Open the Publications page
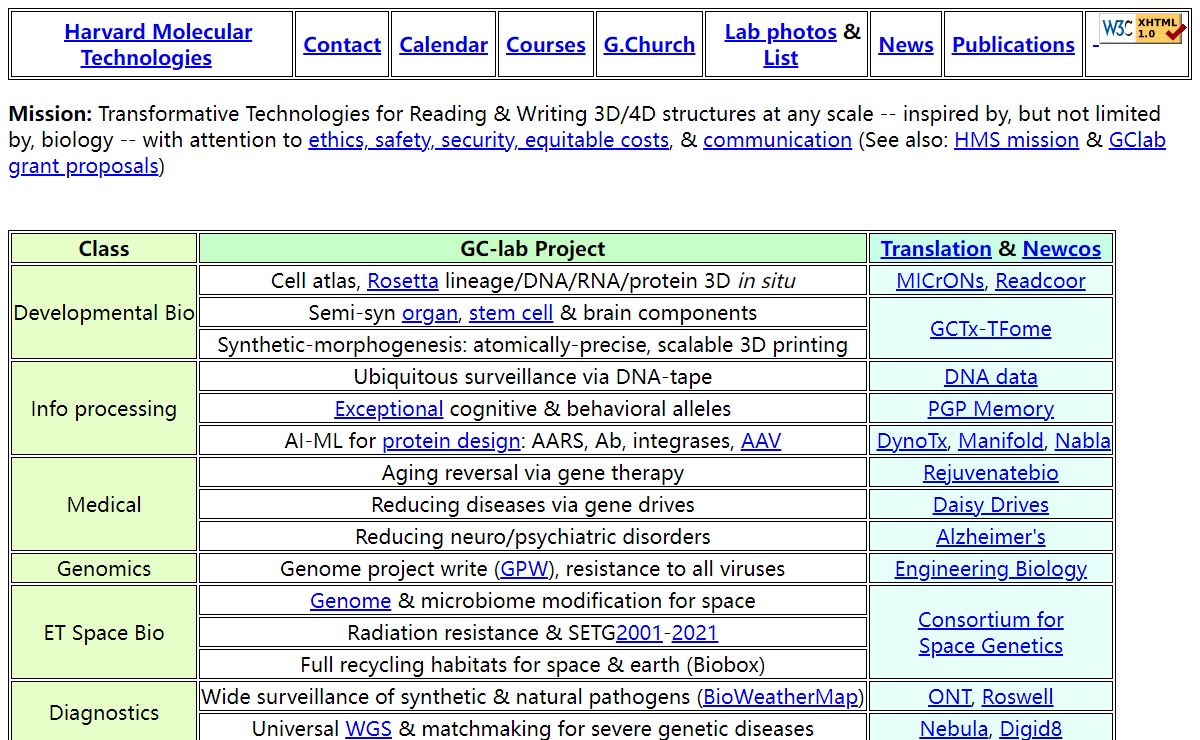Image resolution: width=1200 pixels, height=740 pixels. click(1013, 45)
